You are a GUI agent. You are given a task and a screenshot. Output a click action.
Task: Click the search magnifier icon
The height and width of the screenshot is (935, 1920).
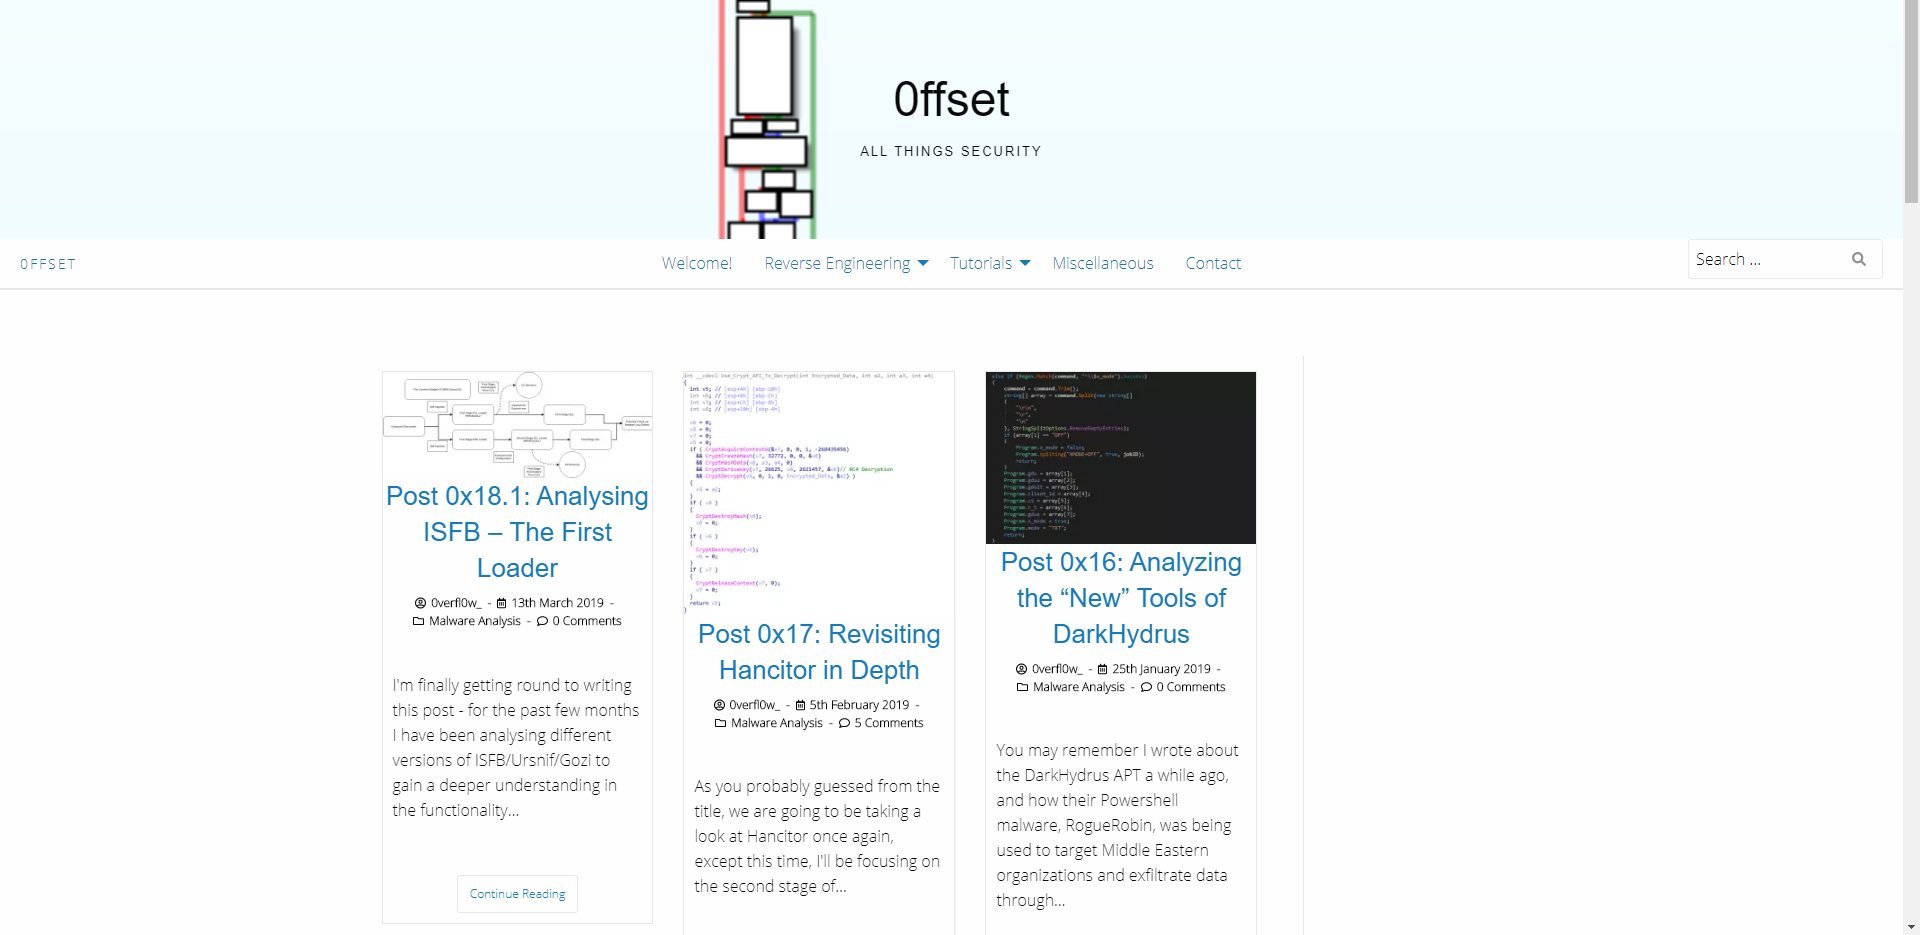click(1858, 259)
